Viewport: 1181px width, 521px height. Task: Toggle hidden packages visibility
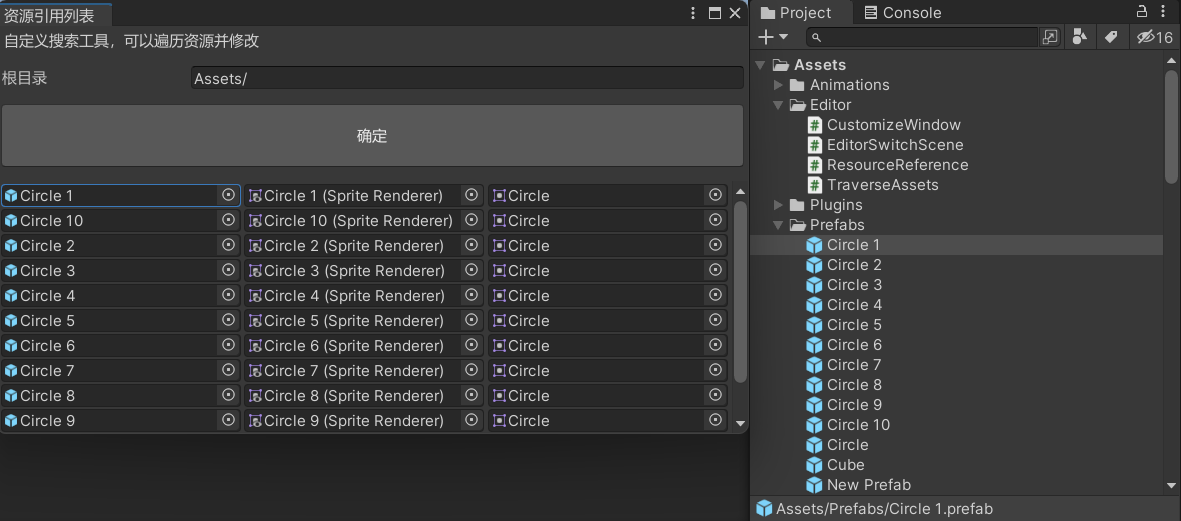point(1155,37)
